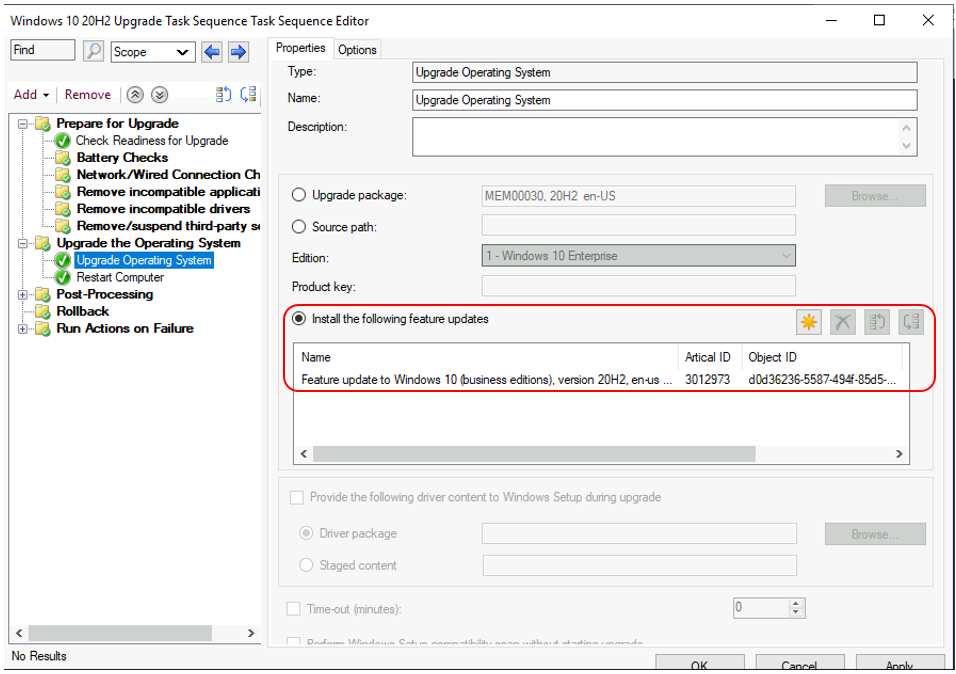Open the Add menu
This screenshot has width=956, height=674.
click(x=31, y=95)
